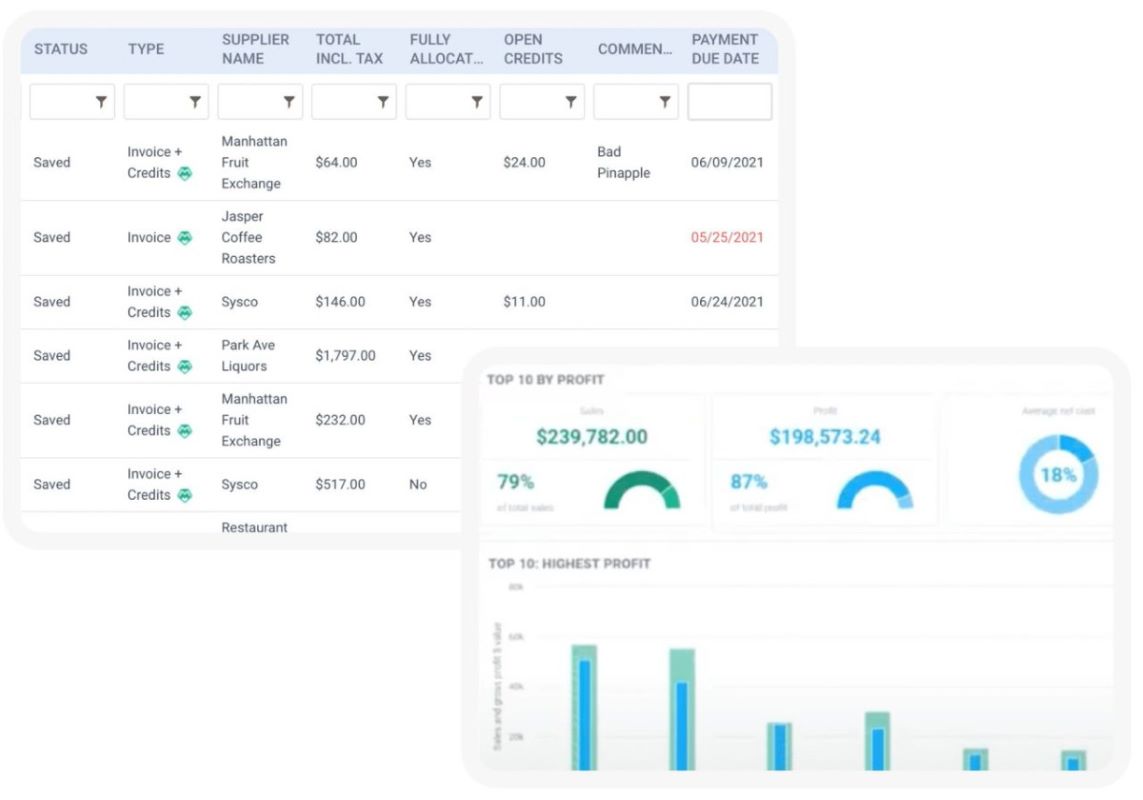Click the green 79% gauge chart
Viewport: 1143px width, 800px height.
pos(642,490)
